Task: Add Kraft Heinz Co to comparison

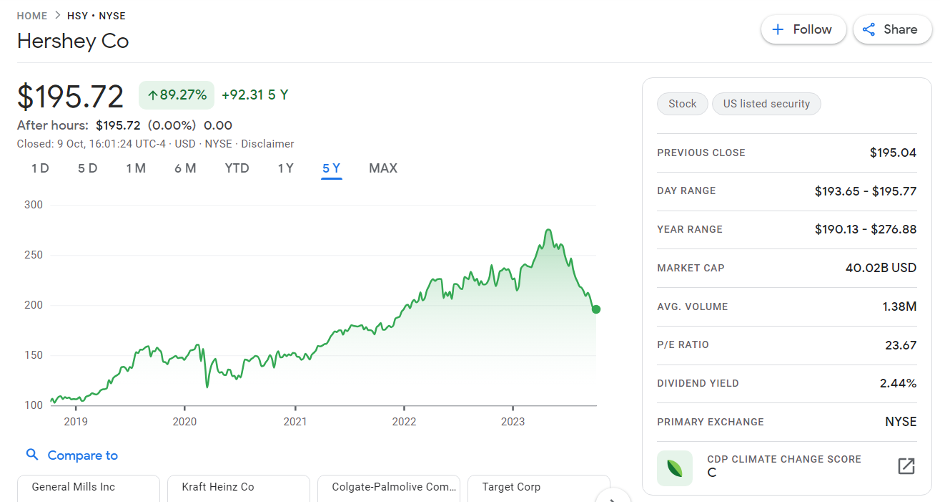Action: 238,488
